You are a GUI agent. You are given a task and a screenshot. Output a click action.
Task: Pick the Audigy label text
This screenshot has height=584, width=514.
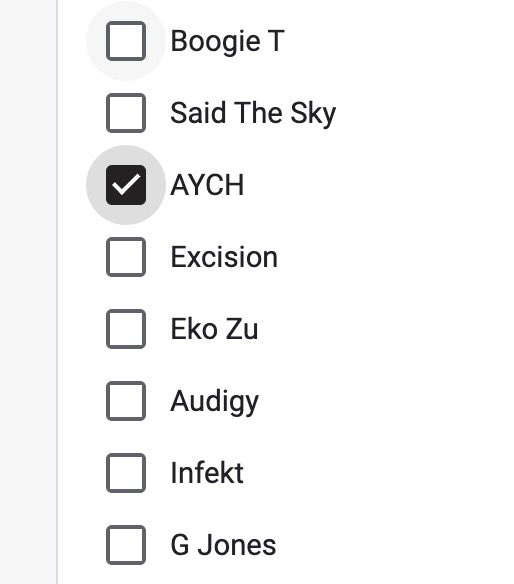215,402
